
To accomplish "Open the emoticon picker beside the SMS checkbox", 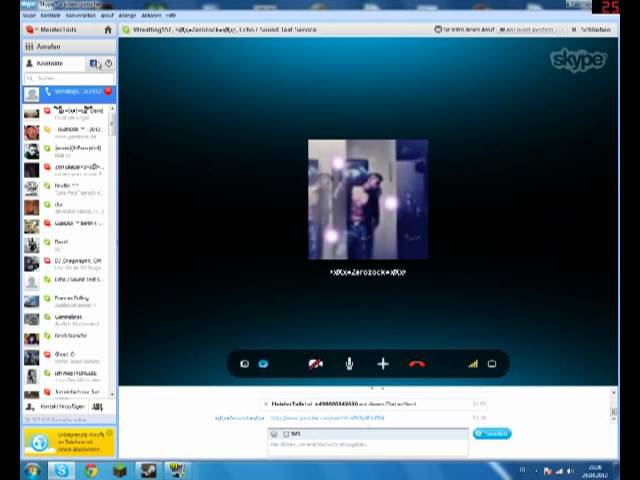I will [274, 434].
